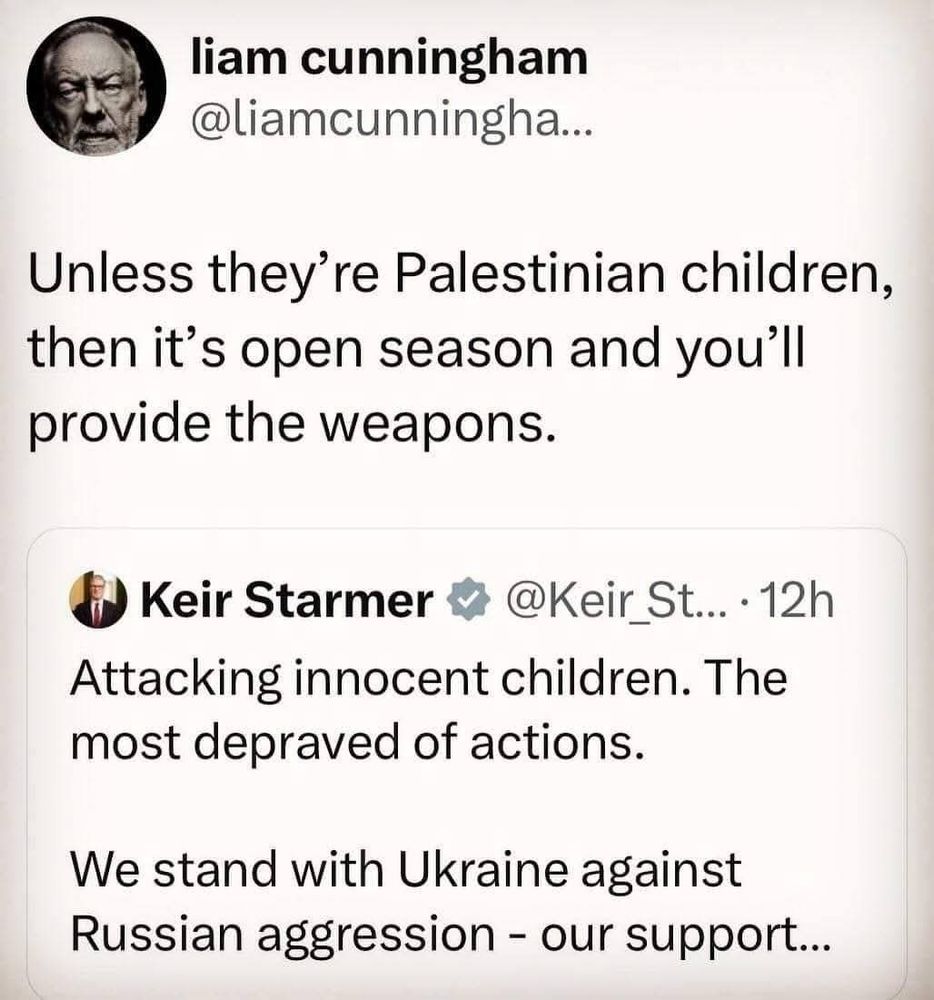Click the line "most depraved of actions."
Viewport: 934px width, 1000px height.
pyautogui.click(x=357, y=742)
